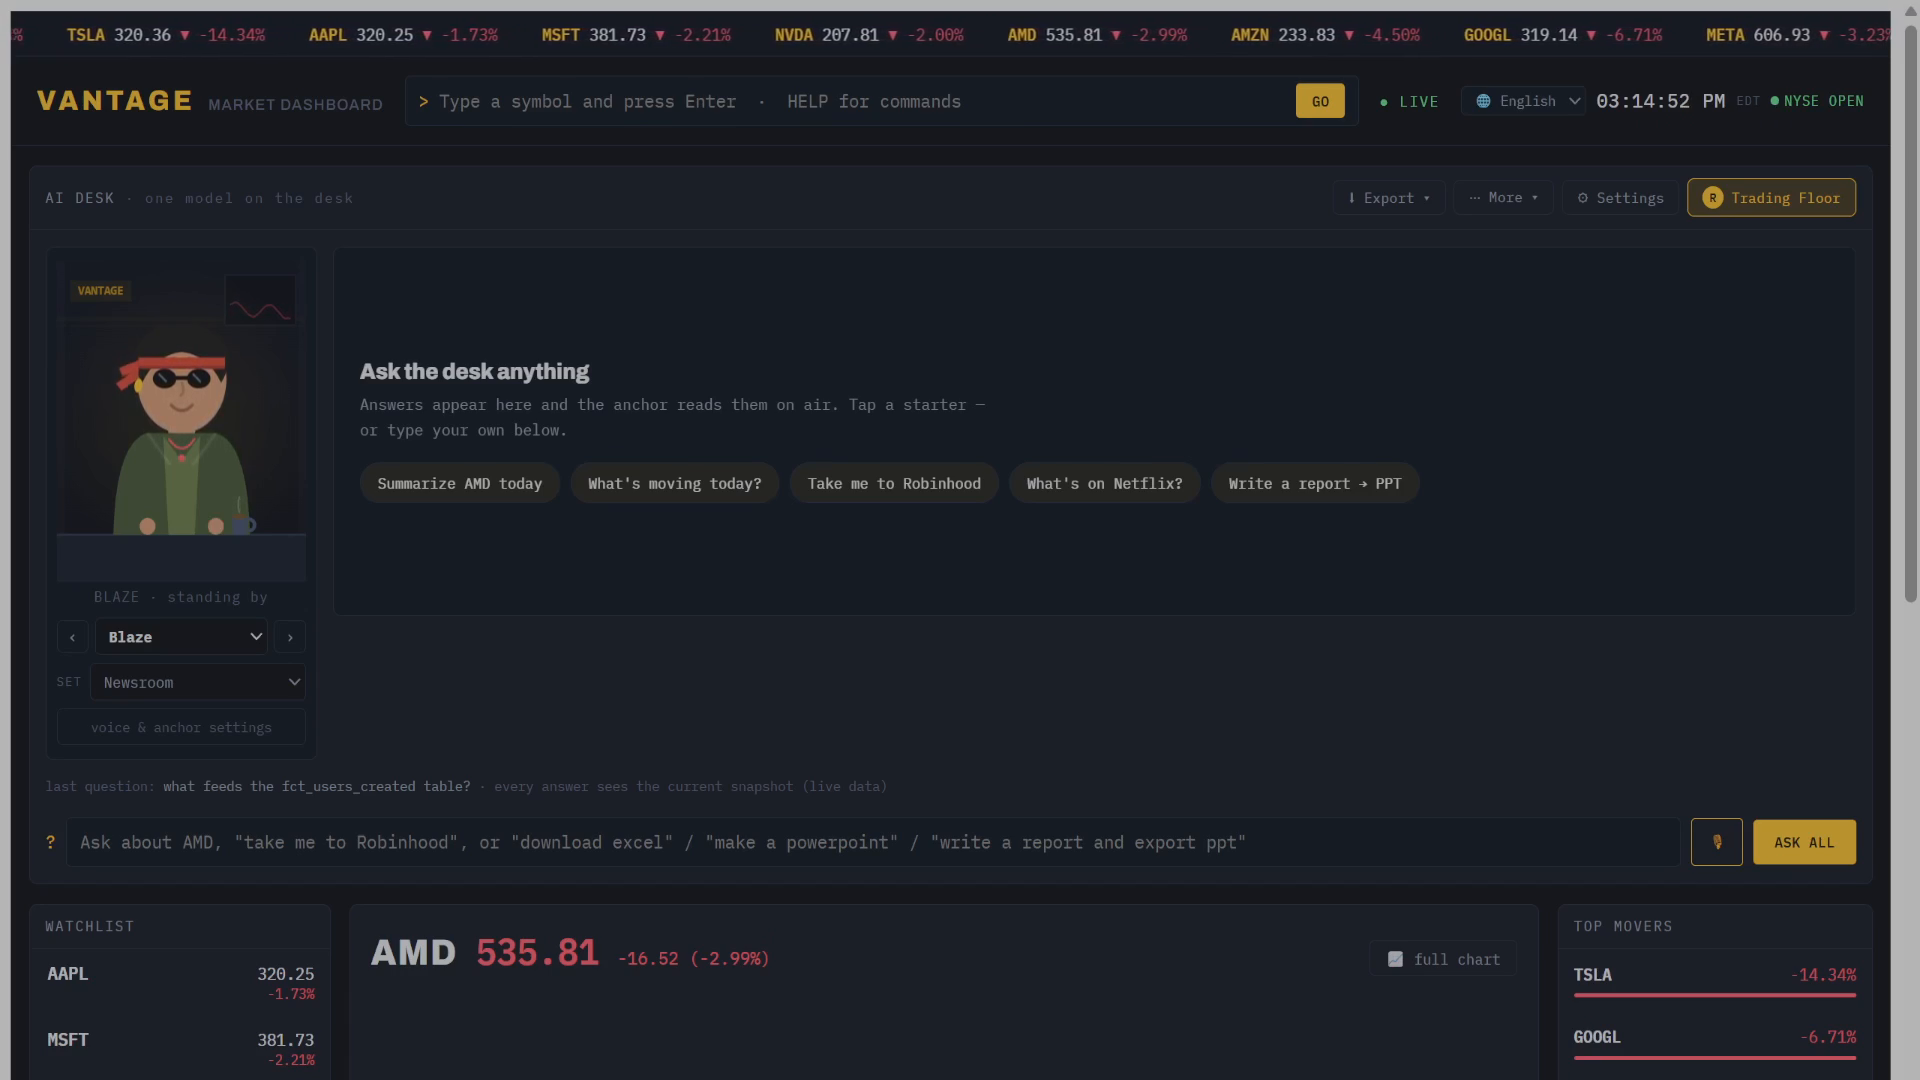Focus the Ask about AMD question field

pos(873,842)
